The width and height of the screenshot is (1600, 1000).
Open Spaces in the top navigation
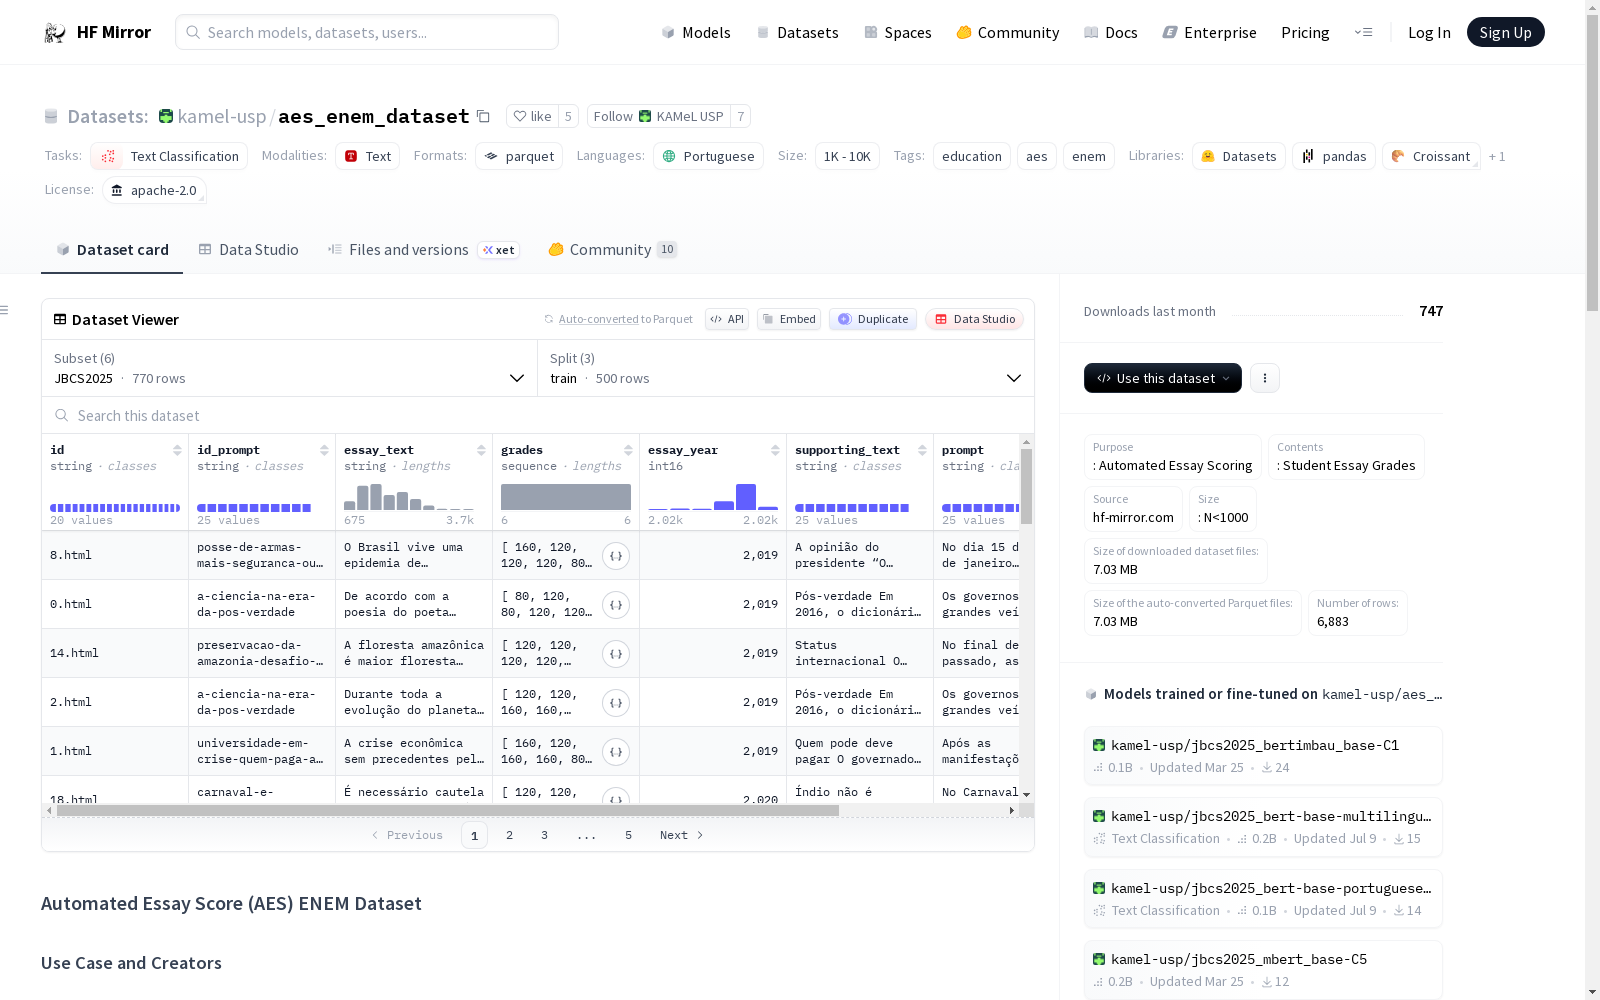point(898,32)
